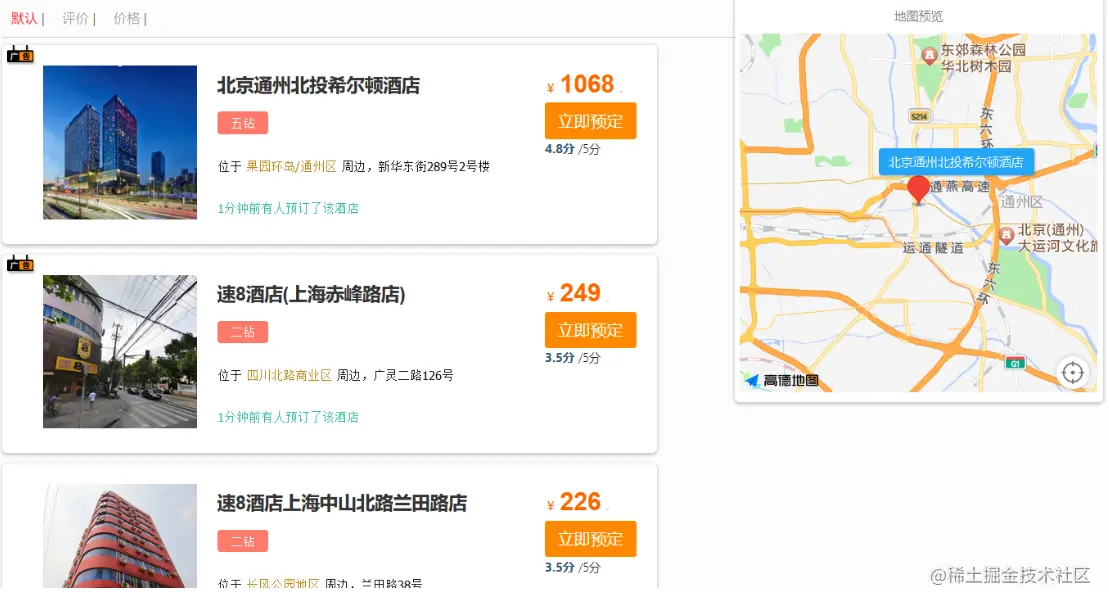Viewport: 1109px width, 604px height.
Task: Click the 东郊森林公园 map marker icon
Action: pos(929,54)
